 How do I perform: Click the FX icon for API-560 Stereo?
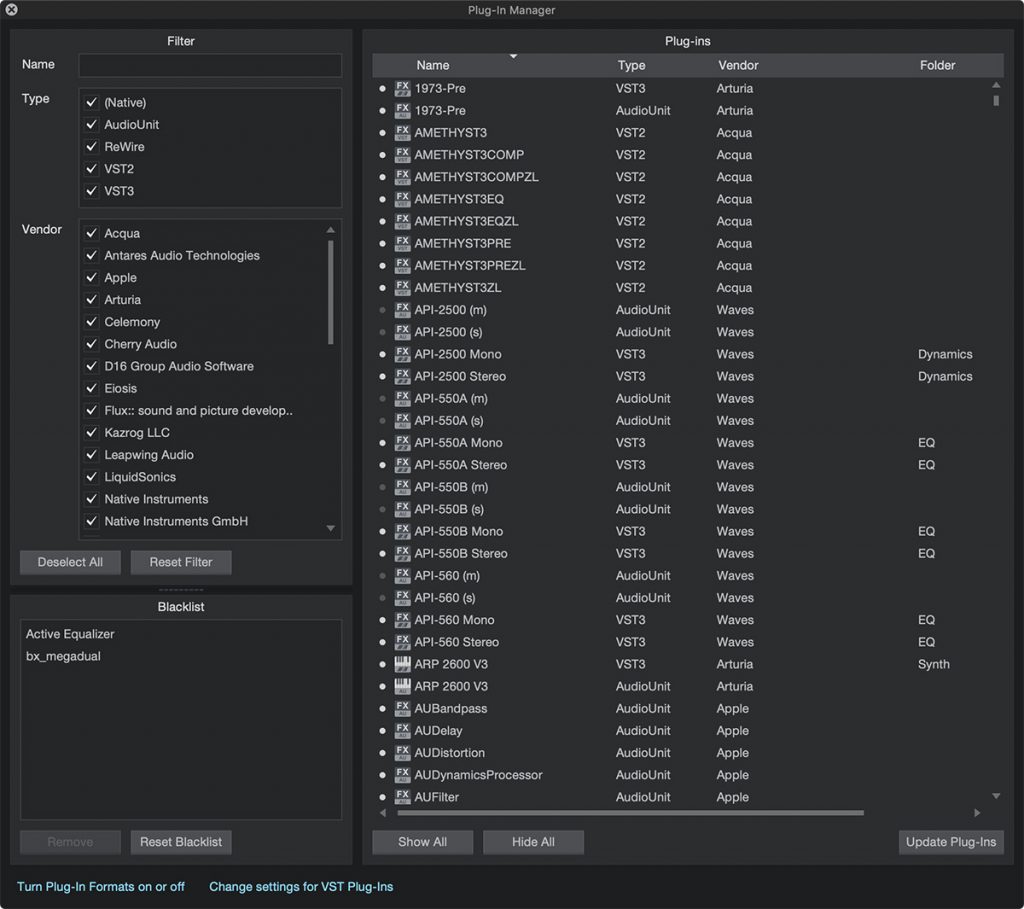pyautogui.click(x=402, y=642)
